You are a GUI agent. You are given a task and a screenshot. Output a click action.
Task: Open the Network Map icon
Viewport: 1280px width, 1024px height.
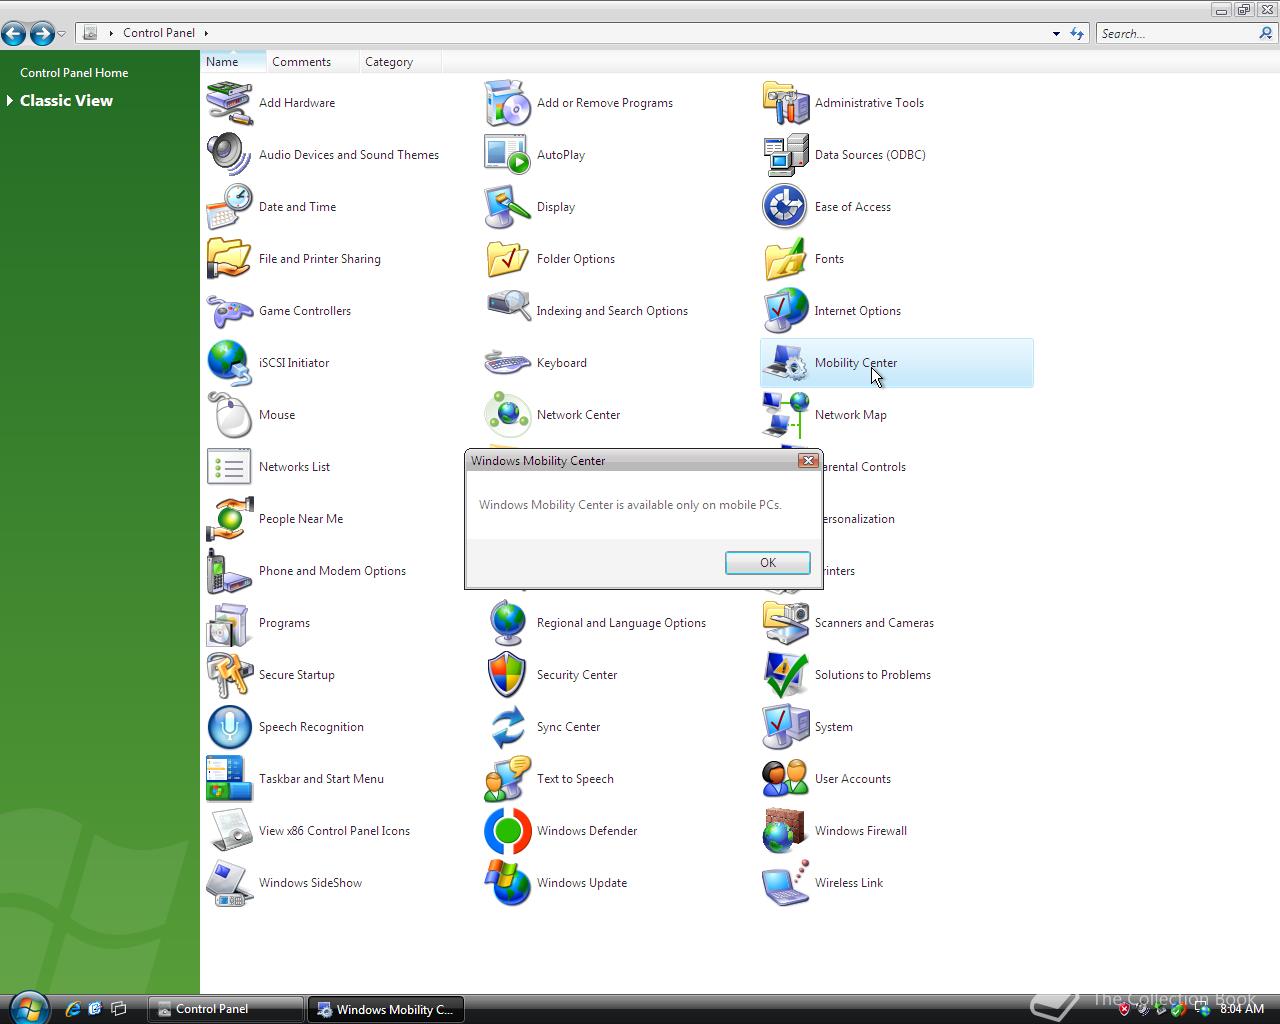coord(785,415)
